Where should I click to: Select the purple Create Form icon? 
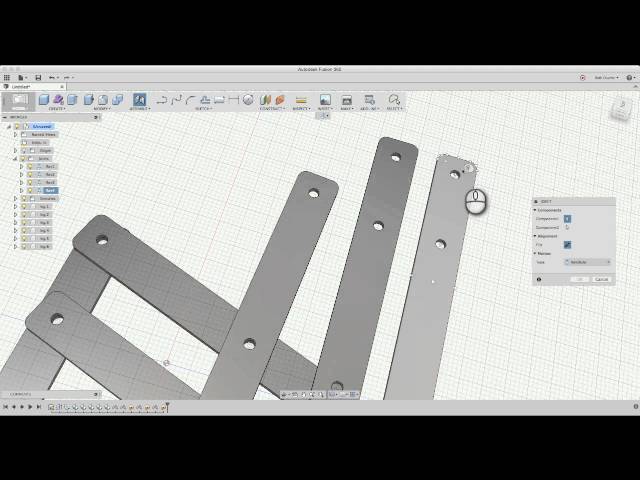tap(58, 99)
